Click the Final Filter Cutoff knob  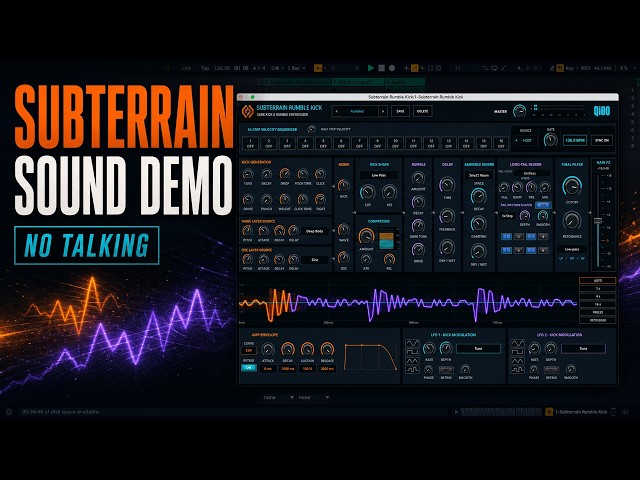(572, 186)
